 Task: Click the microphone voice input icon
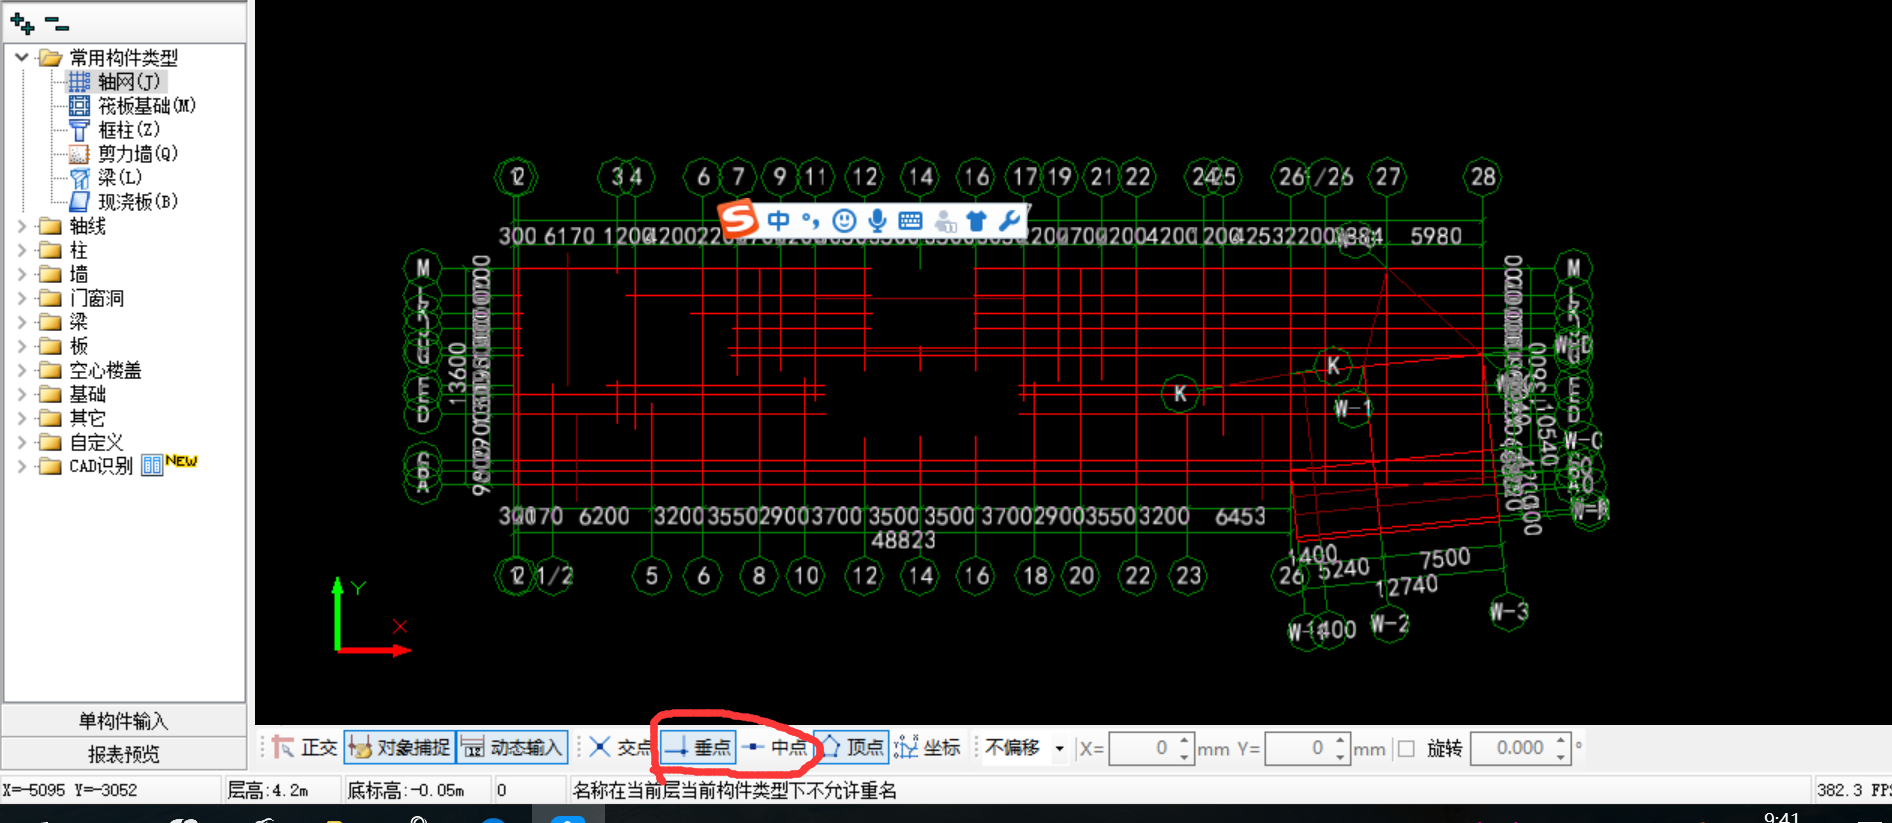877,221
